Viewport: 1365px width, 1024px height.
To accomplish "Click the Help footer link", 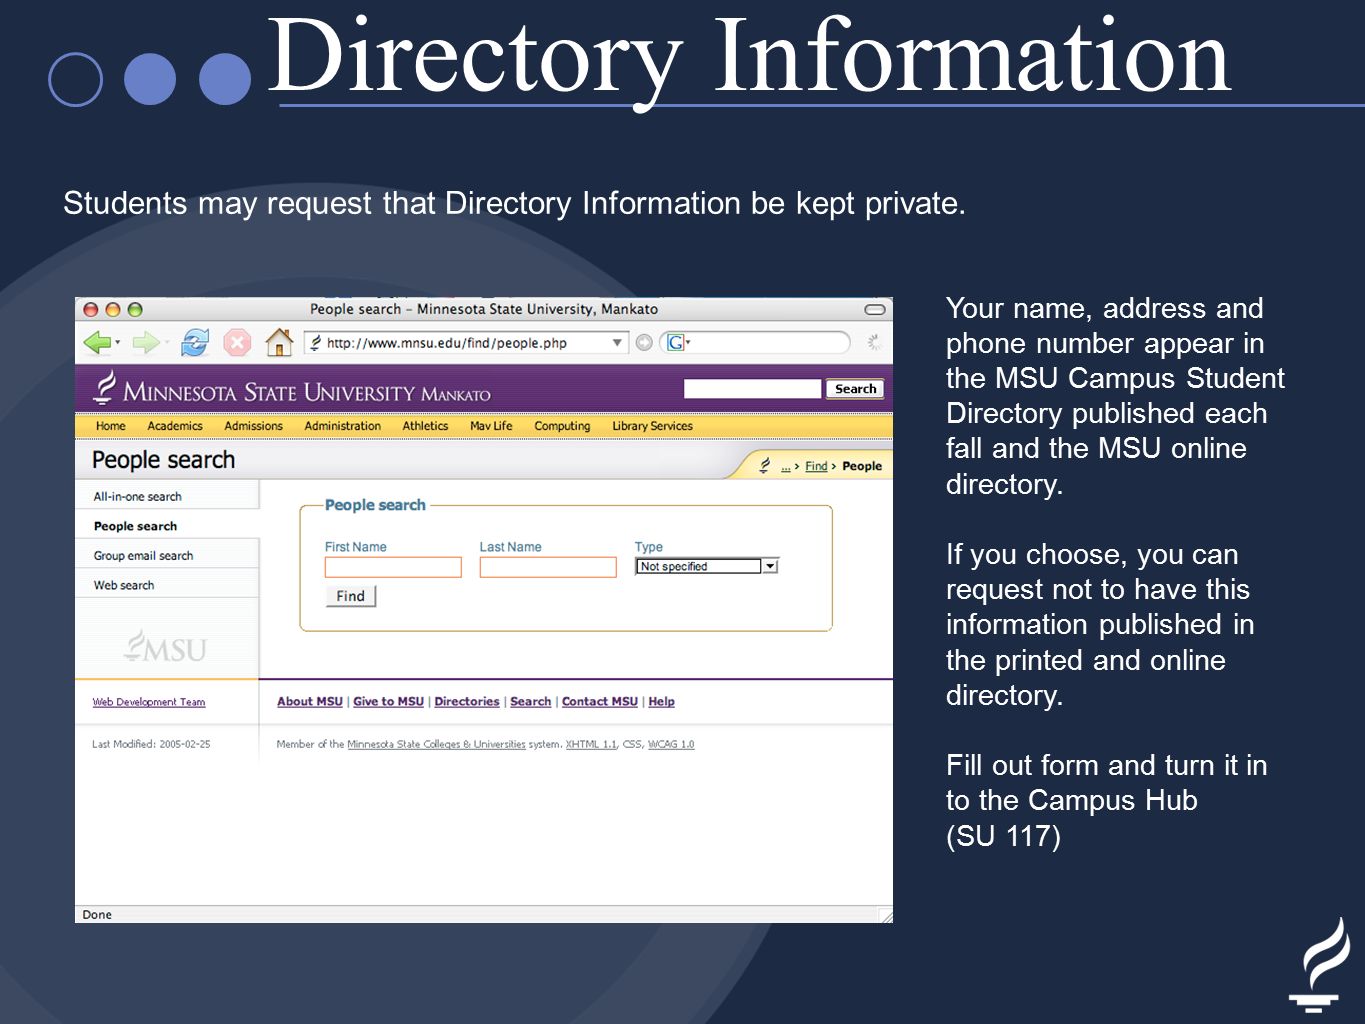I will pos(661,702).
